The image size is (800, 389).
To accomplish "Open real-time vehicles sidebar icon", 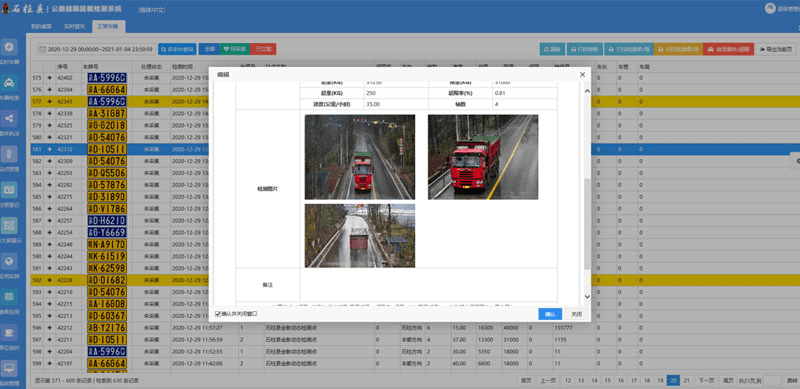I will (9, 47).
